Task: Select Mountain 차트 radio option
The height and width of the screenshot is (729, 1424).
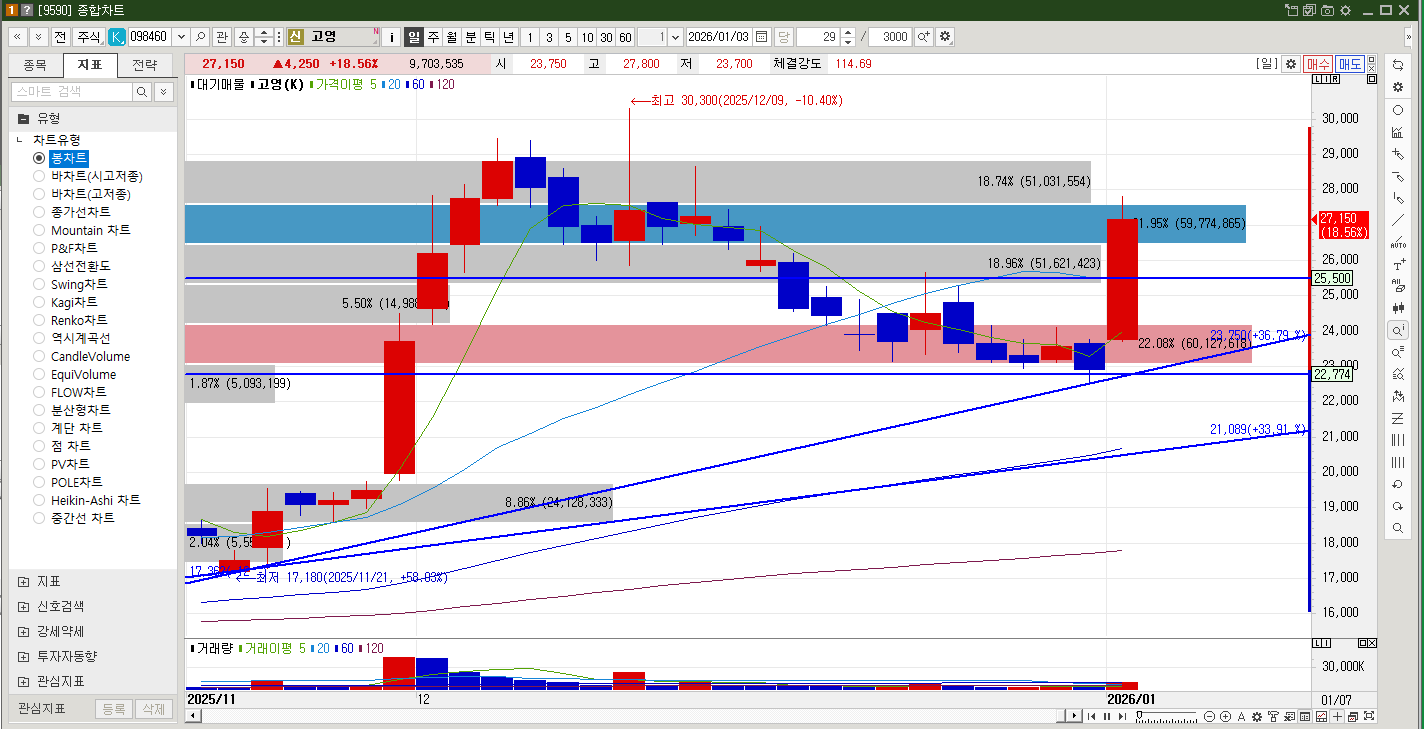Action: 39,230
